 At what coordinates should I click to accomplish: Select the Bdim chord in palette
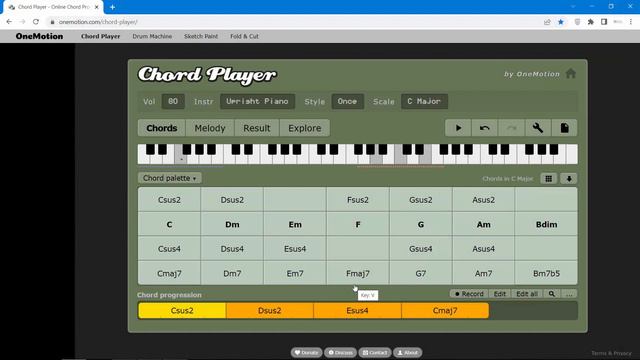click(x=546, y=224)
